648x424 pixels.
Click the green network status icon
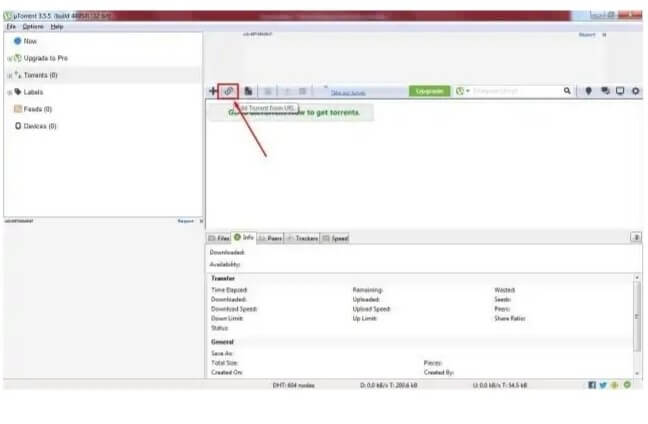tap(627, 385)
